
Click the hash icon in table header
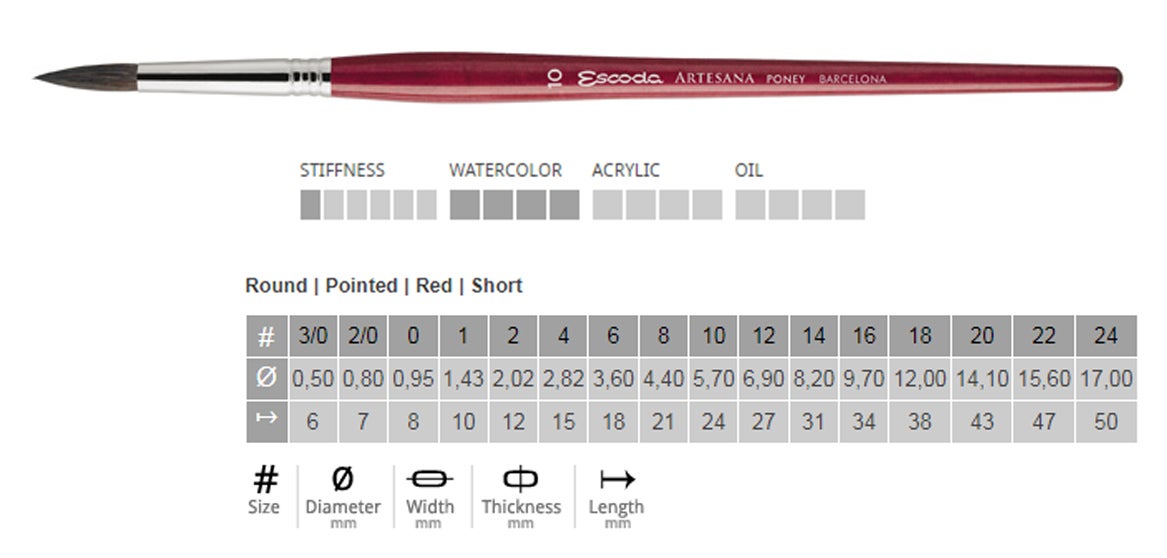pyautogui.click(x=266, y=336)
